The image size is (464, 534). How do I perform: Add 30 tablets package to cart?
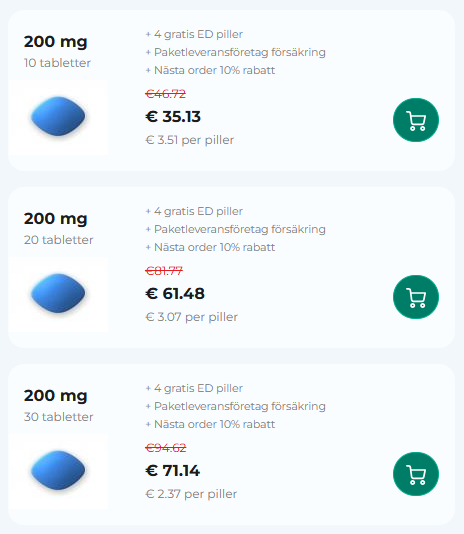(x=416, y=474)
